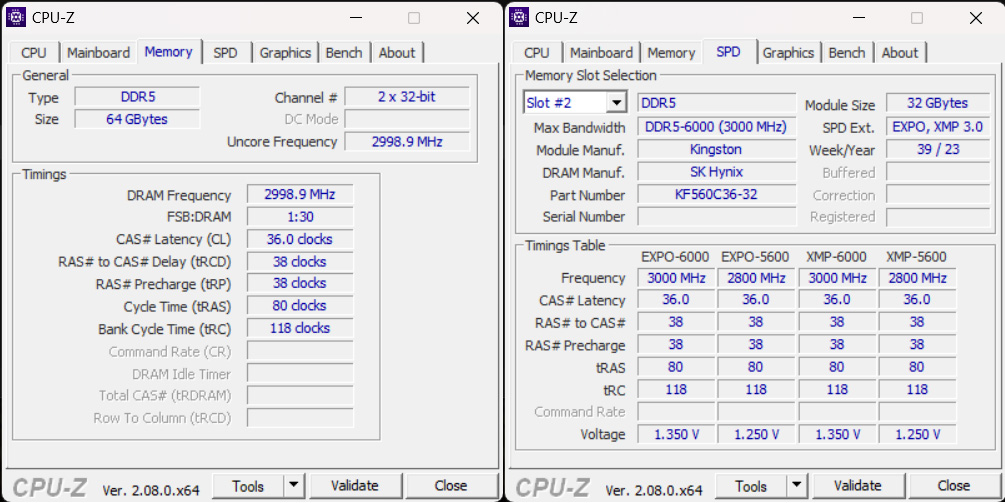Click the tRP 38 clocks value field
This screenshot has height=503, width=1005.
300,283
